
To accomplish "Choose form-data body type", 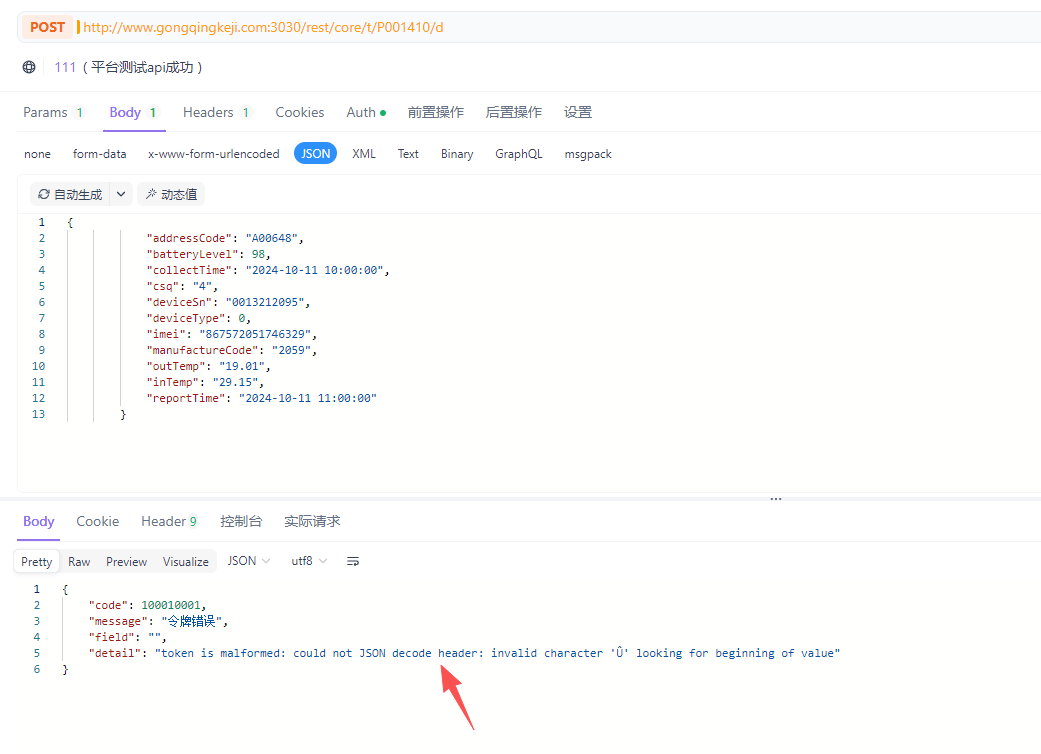I will coord(99,154).
